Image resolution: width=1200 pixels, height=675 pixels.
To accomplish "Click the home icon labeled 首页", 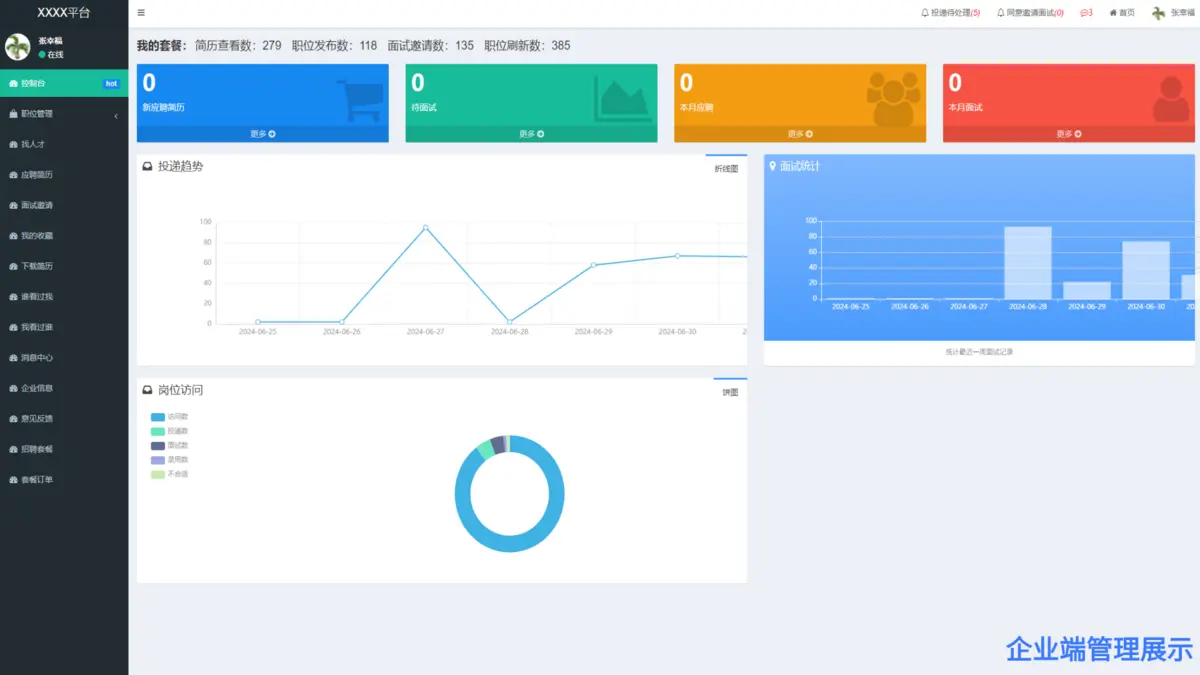I will point(1113,13).
